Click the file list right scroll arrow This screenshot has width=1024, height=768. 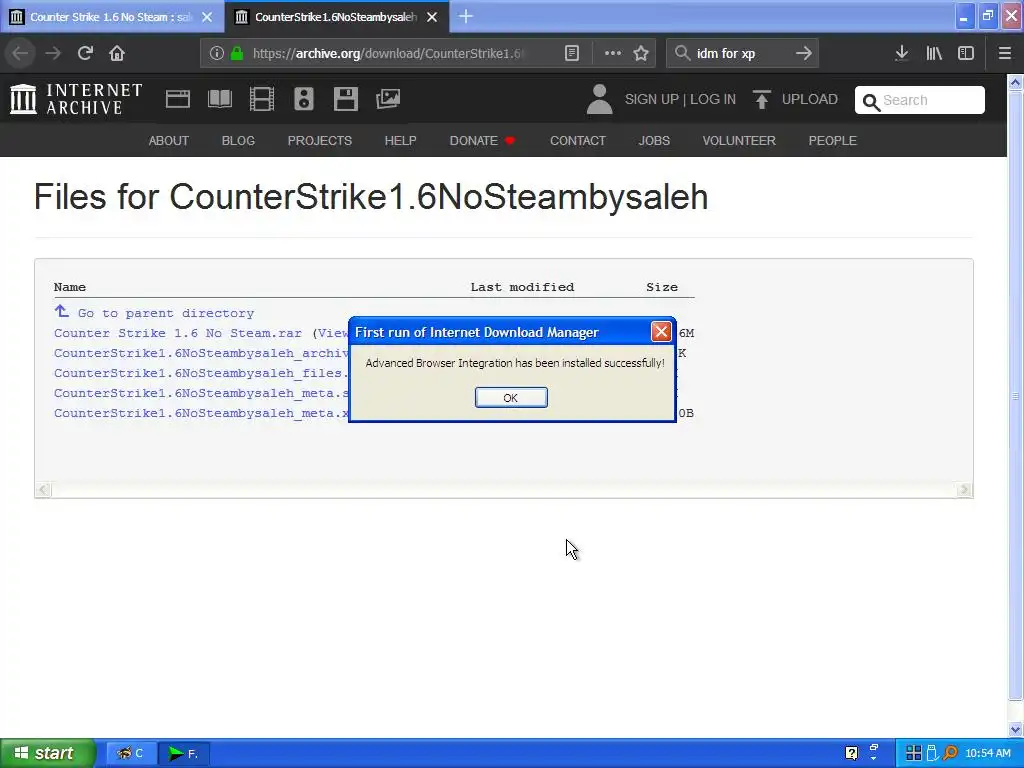pyautogui.click(x=964, y=490)
